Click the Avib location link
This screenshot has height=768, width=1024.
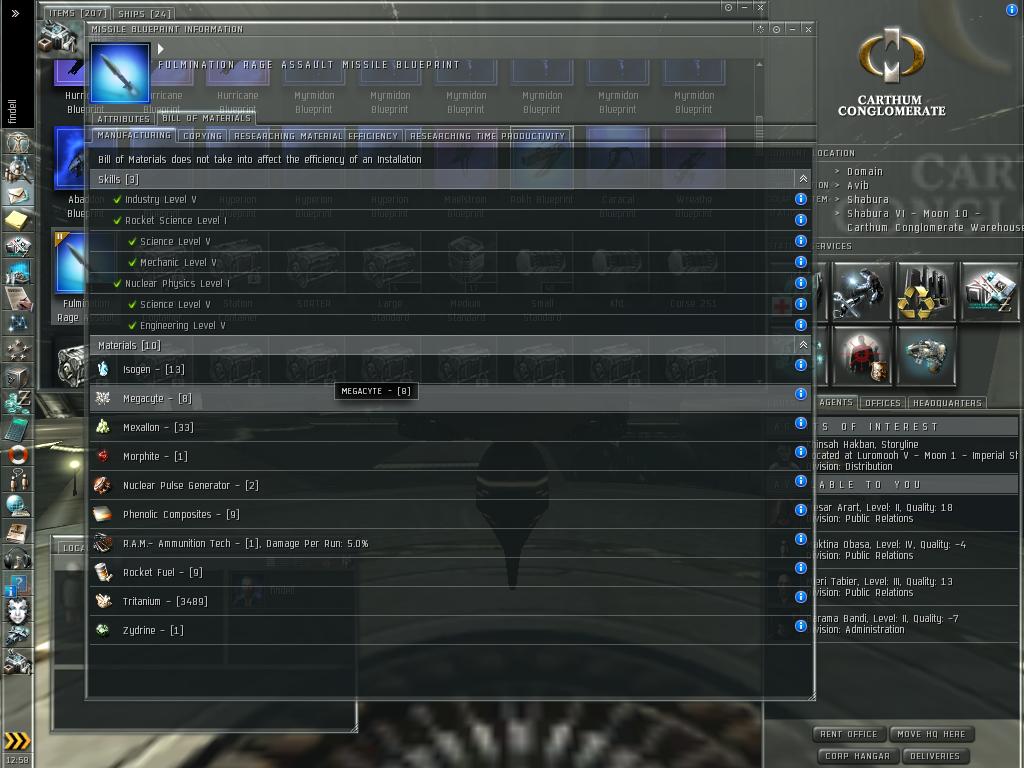[857, 185]
